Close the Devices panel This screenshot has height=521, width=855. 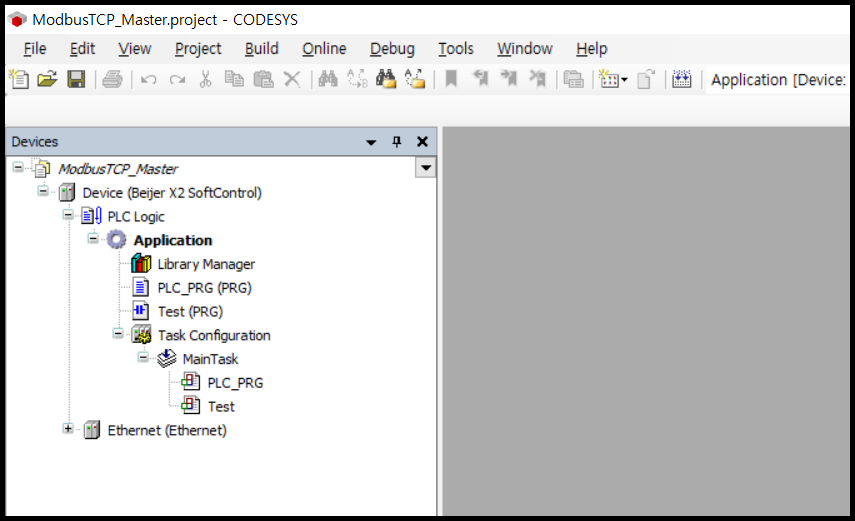(x=422, y=142)
